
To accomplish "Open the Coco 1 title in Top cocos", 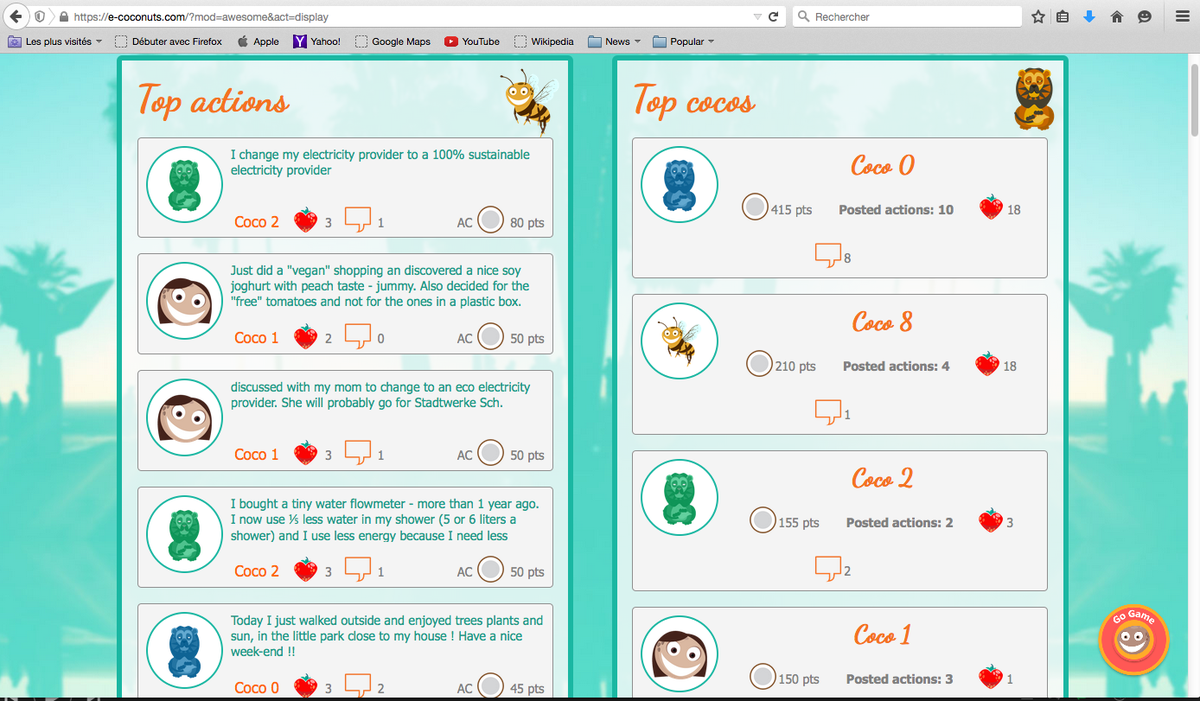I will [x=883, y=635].
